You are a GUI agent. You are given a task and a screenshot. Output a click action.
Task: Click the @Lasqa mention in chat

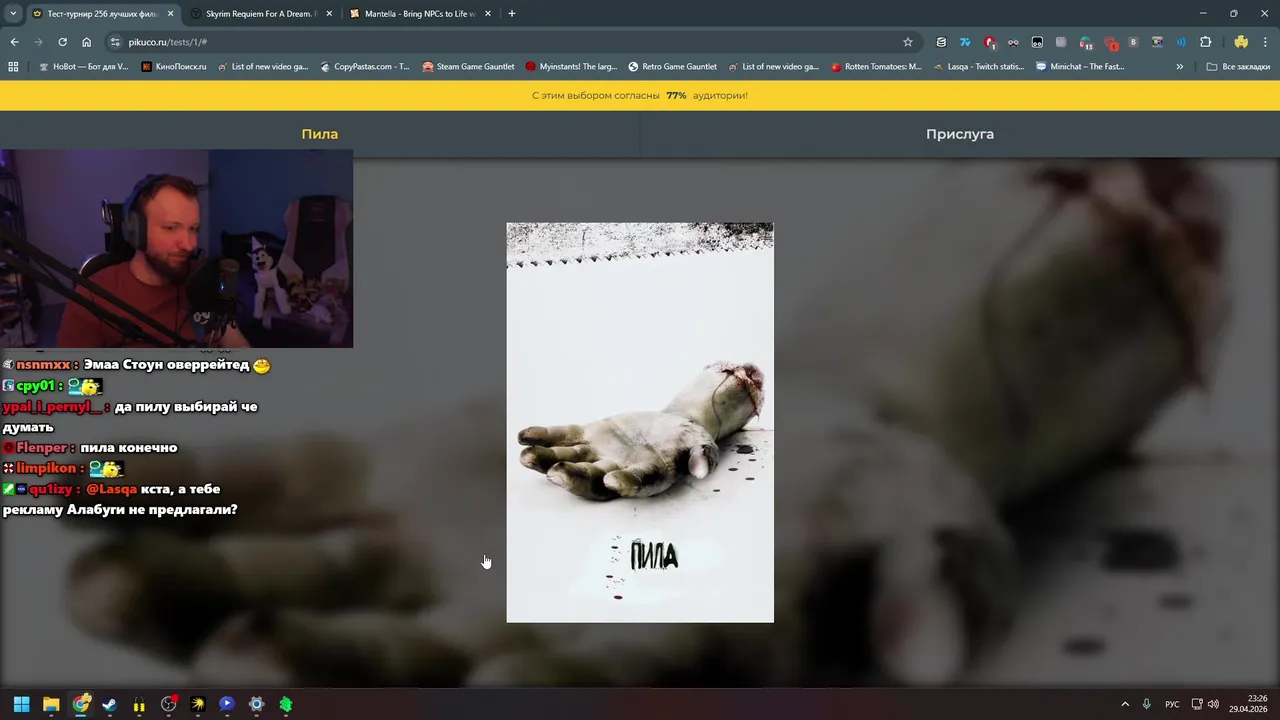[111, 489]
